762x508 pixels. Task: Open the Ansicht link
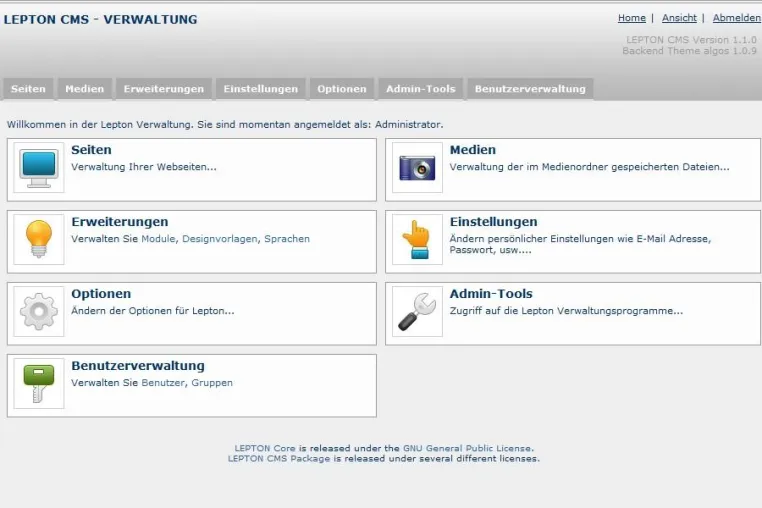tap(679, 18)
